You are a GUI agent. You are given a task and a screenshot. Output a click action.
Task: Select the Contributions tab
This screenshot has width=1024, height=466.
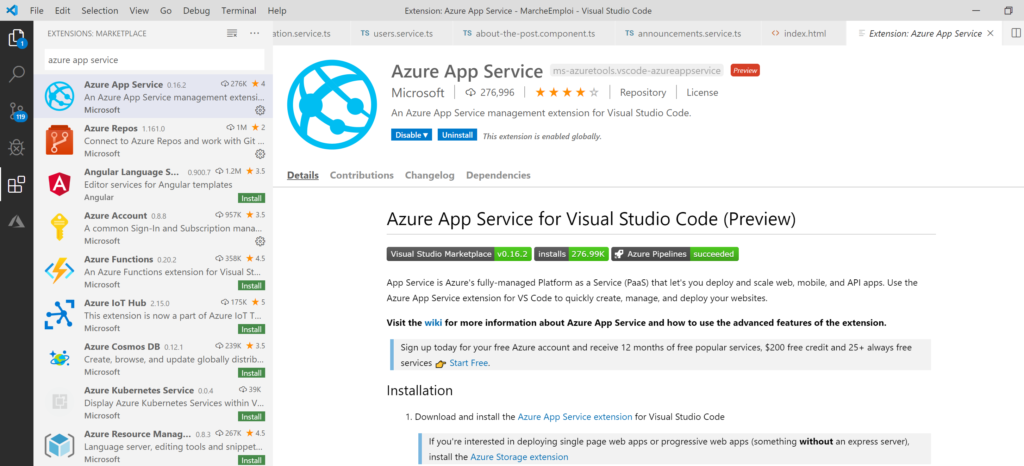pos(362,175)
